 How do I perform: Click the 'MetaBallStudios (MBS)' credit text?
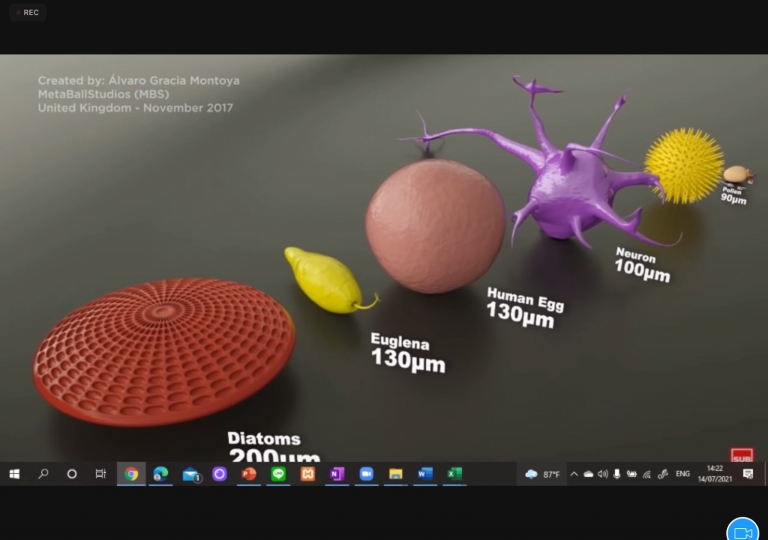pyautogui.click(x=103, y=94)
